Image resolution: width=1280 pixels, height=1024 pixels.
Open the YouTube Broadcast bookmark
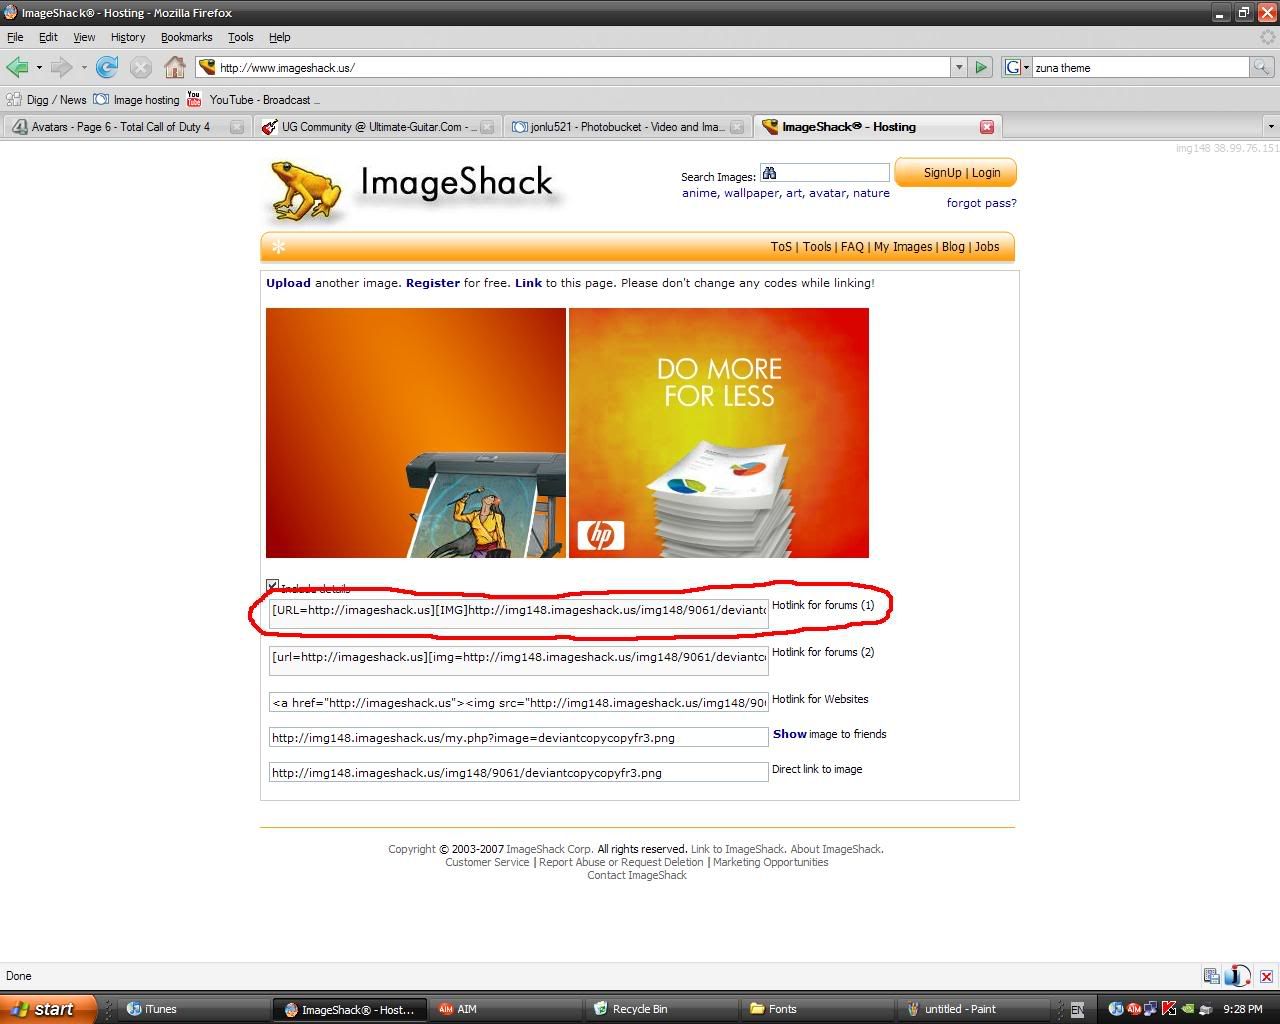click(252, 99)
